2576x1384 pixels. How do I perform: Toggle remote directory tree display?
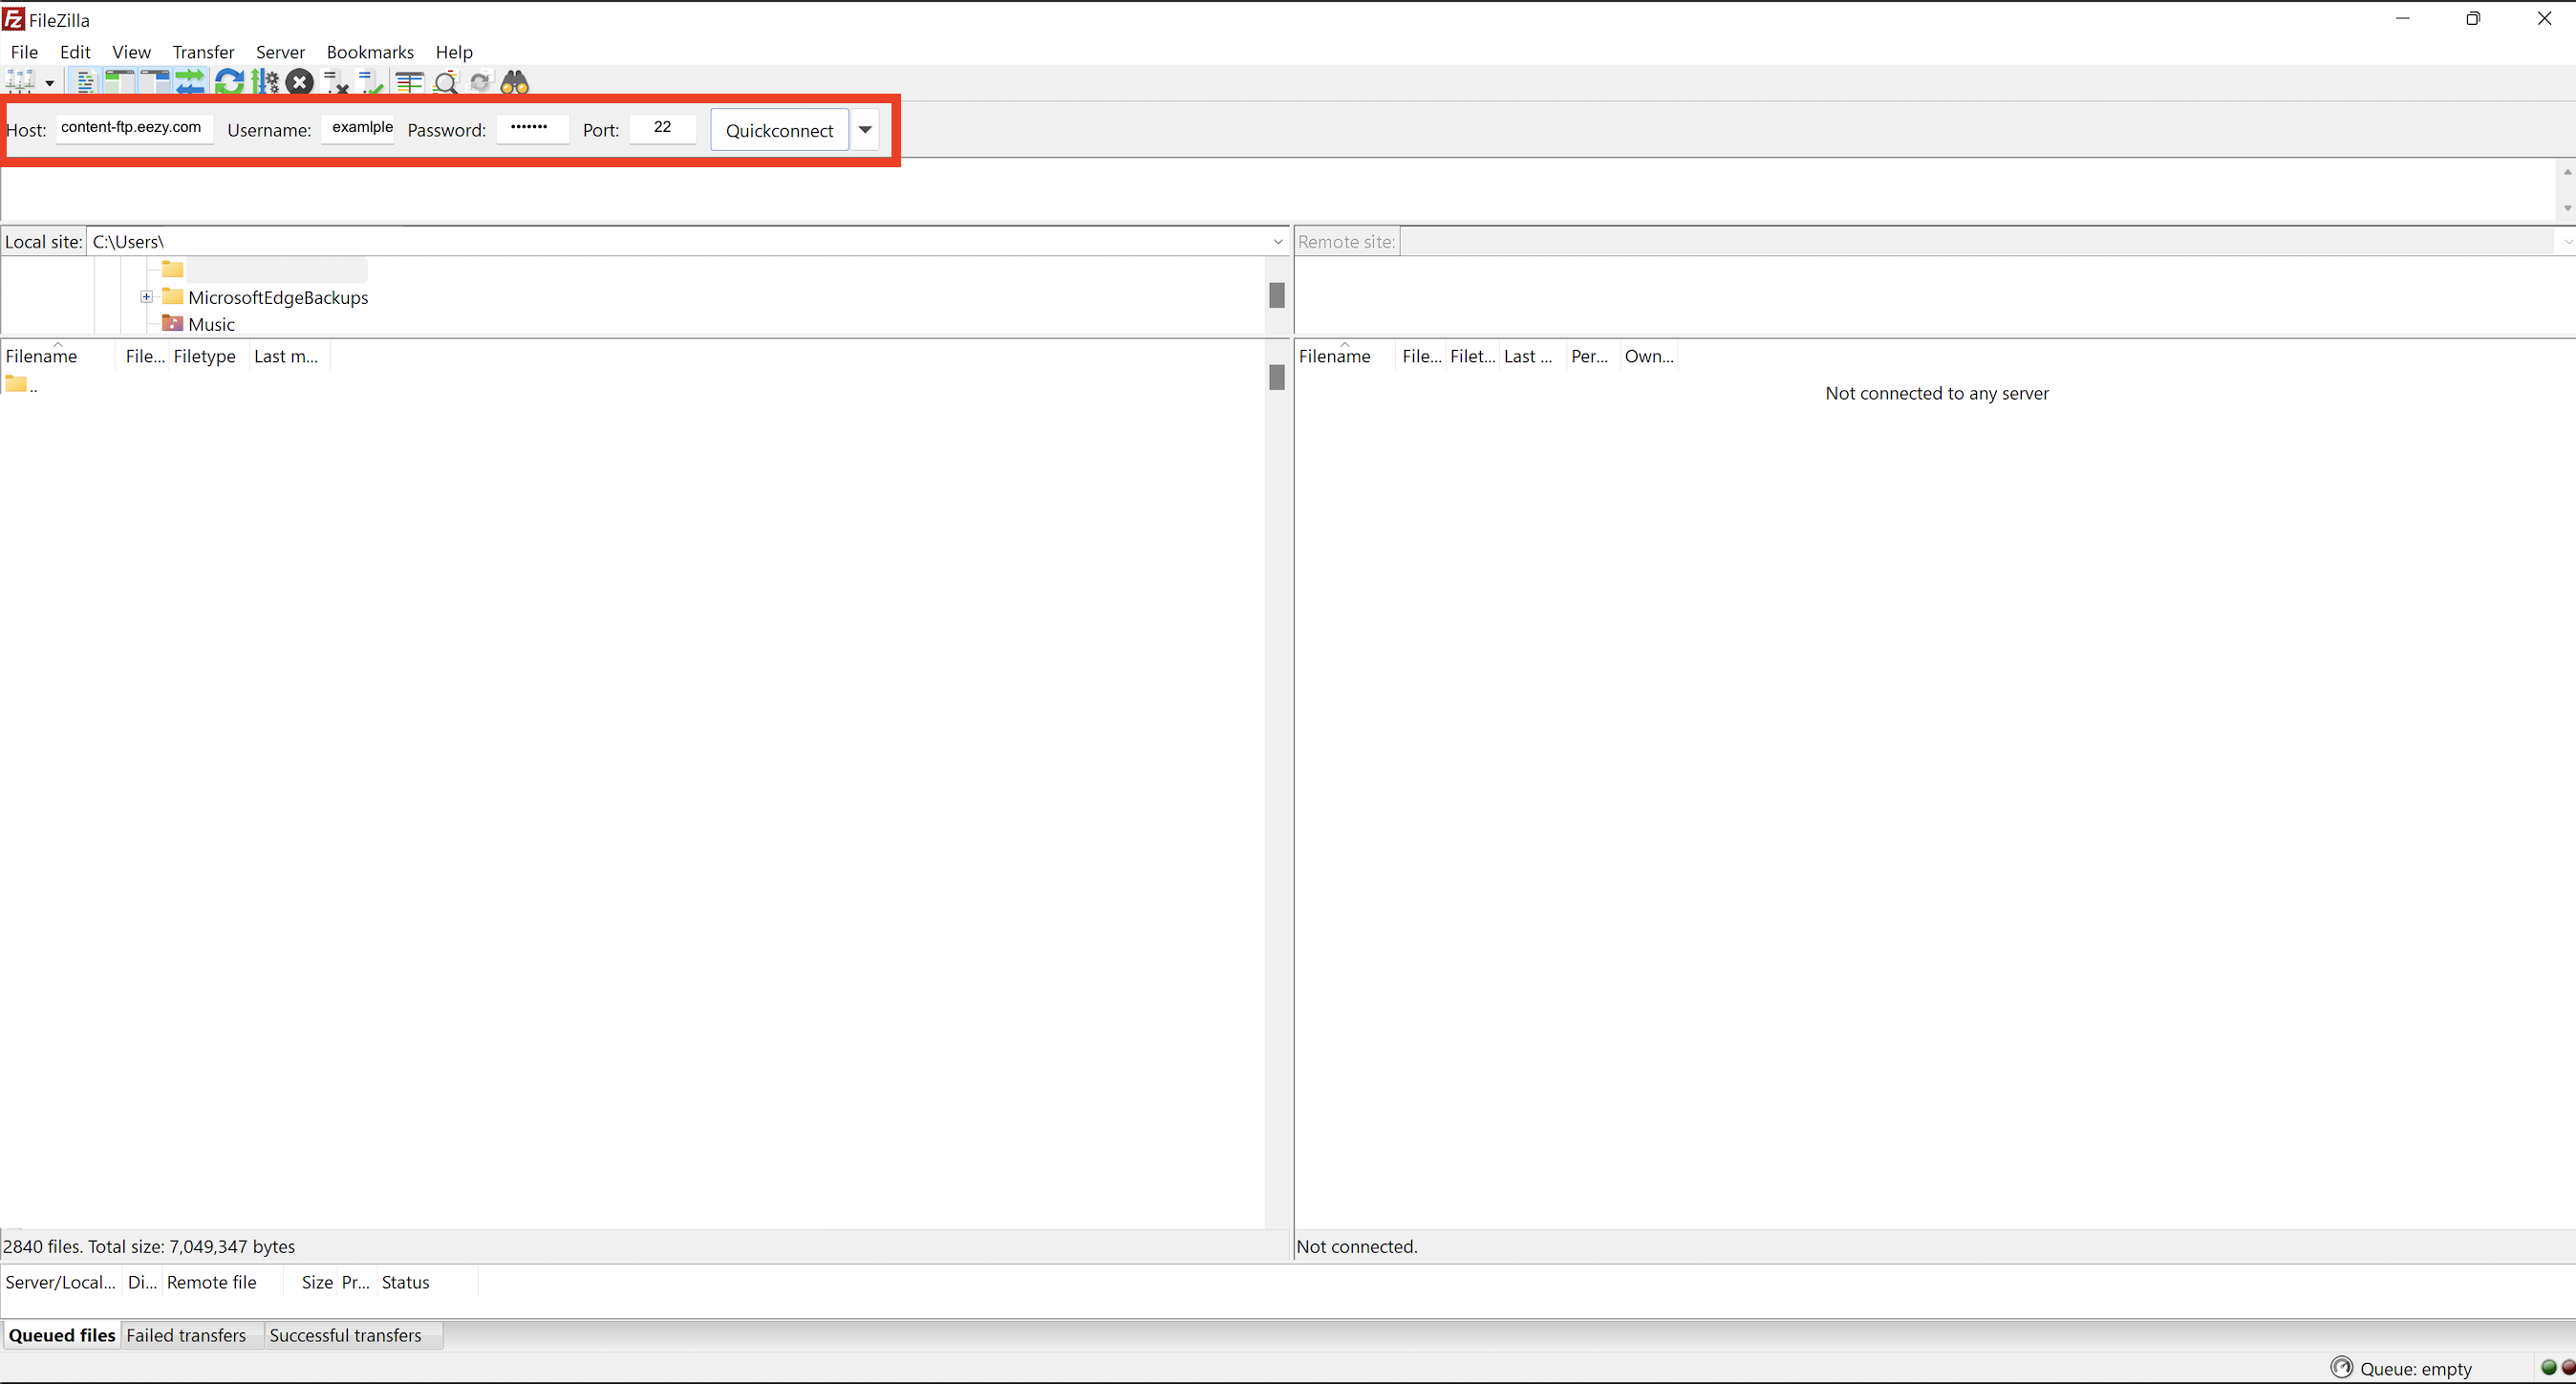click(x=155, y=83)
